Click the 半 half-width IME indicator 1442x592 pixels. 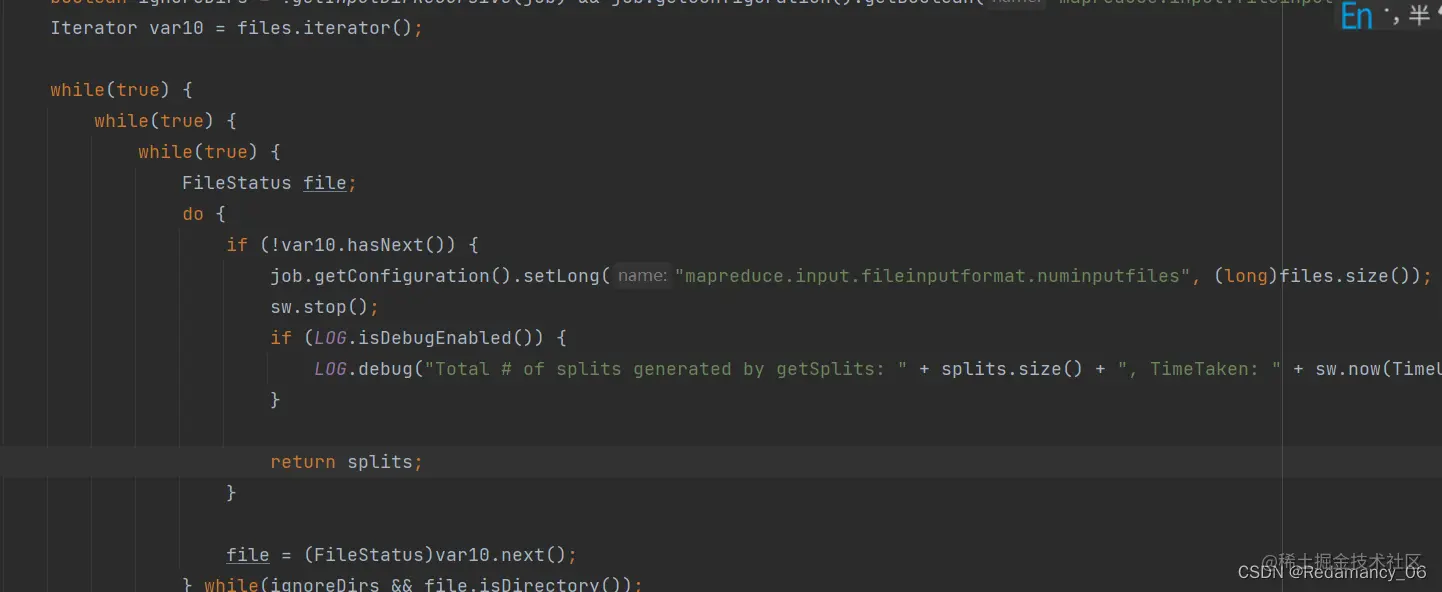[1419, 16]
